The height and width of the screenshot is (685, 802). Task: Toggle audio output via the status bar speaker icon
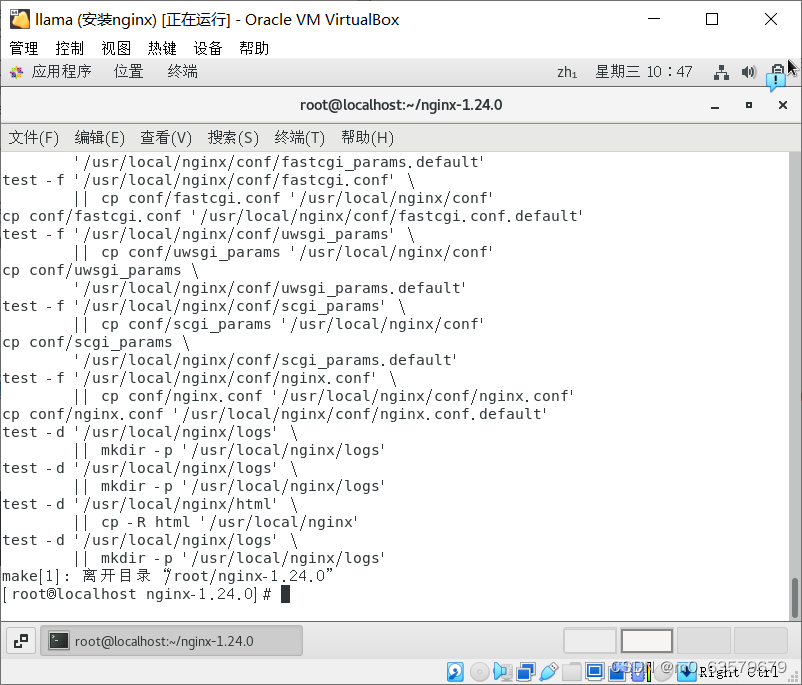(x=503, y=671)
